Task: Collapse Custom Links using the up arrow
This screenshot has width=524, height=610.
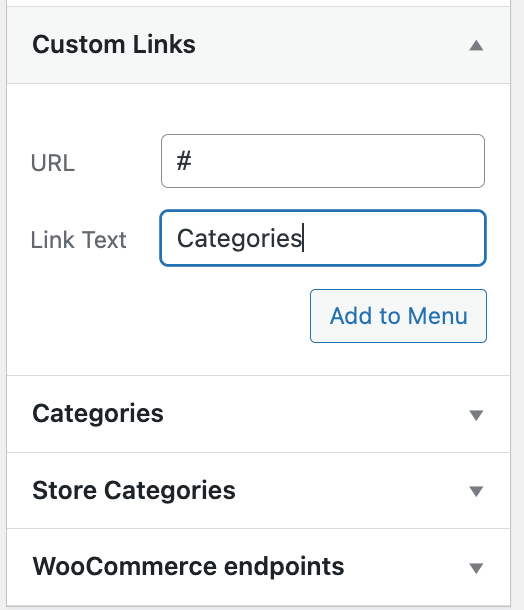Action: pyautogui.click(x=476, y=46)
